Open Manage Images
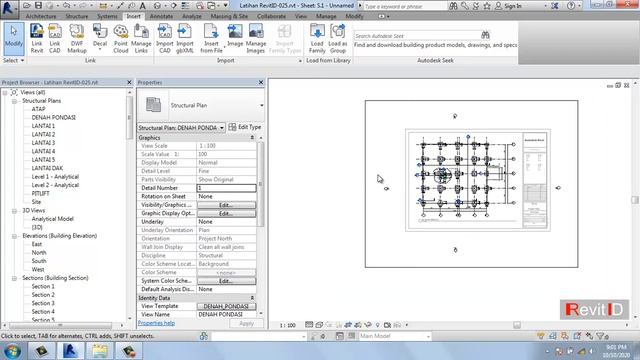Viewport: 640px width, 360px height. pos(256,39)
